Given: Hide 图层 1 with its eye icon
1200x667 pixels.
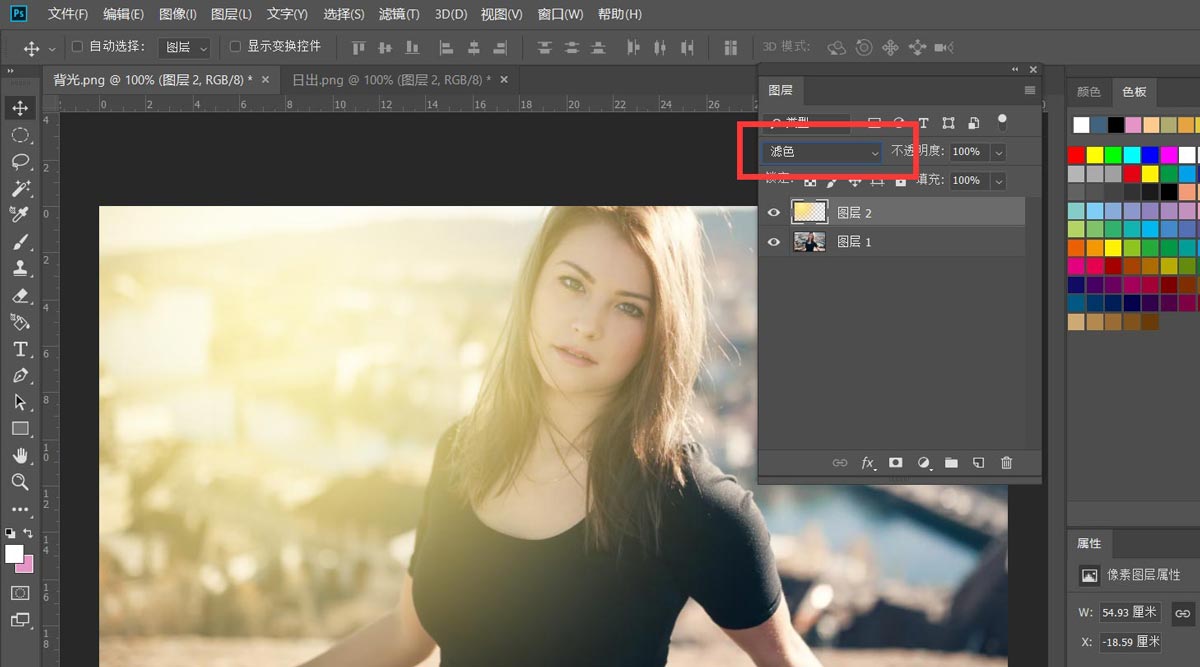Looking at the screenshot, I should [774, 242].
